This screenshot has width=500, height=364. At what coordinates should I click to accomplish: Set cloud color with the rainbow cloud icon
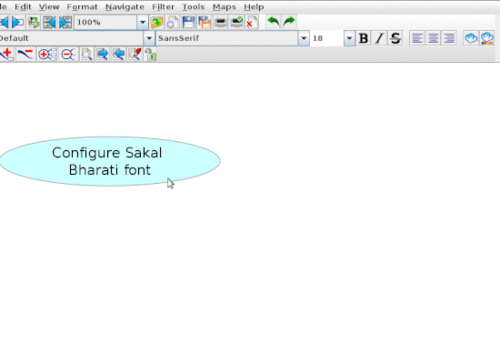coord(487,38)
